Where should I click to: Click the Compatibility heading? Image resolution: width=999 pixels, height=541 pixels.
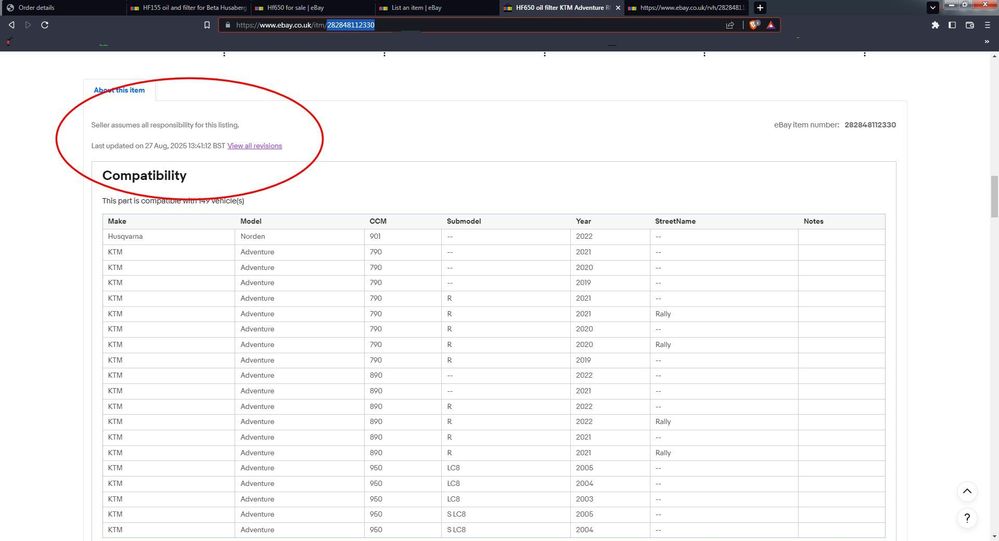[145, 175]
